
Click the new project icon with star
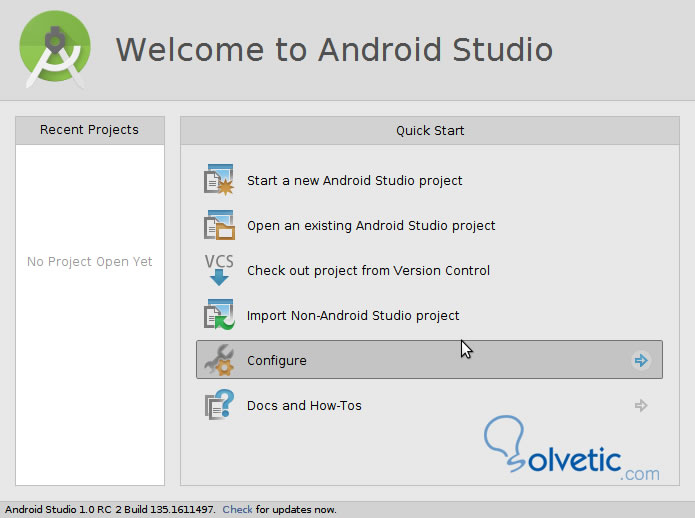[219, 179]
